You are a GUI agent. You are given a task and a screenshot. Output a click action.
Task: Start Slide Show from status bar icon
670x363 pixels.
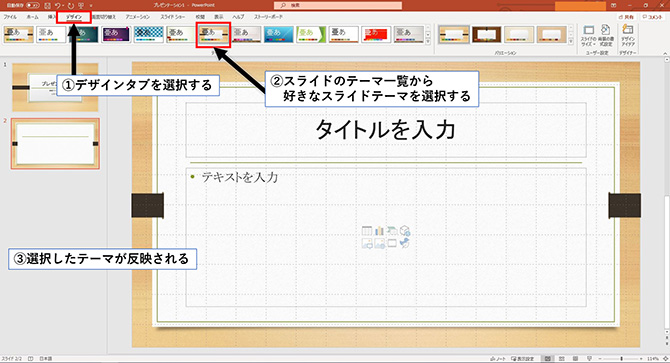tap(589, 359)
